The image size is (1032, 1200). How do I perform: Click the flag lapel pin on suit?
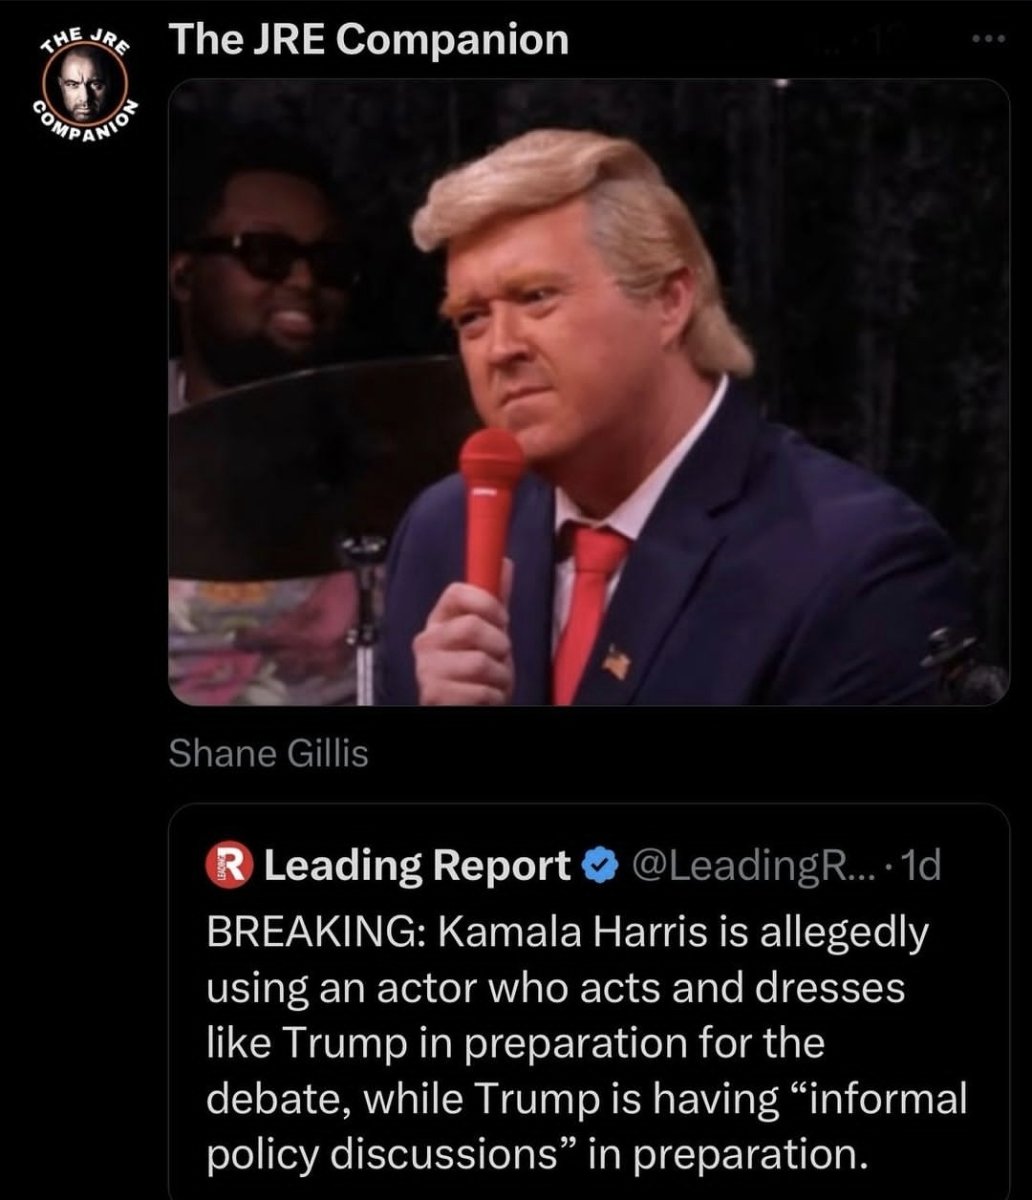(x=616, y=663)
